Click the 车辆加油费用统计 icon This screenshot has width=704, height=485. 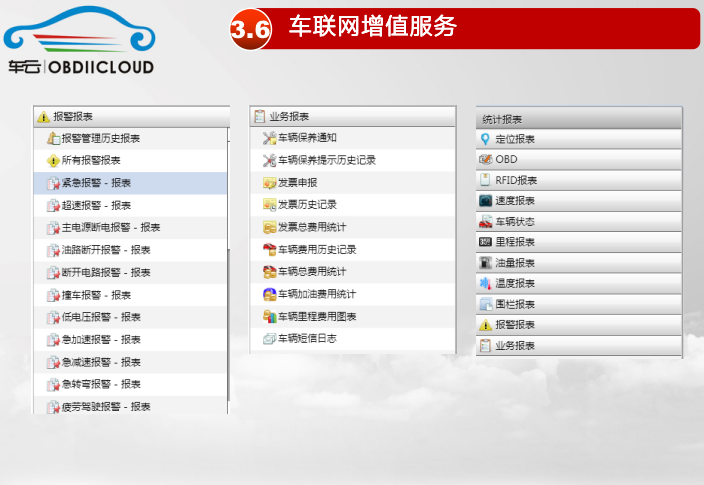pyautogui.click(x=268, y=294)
